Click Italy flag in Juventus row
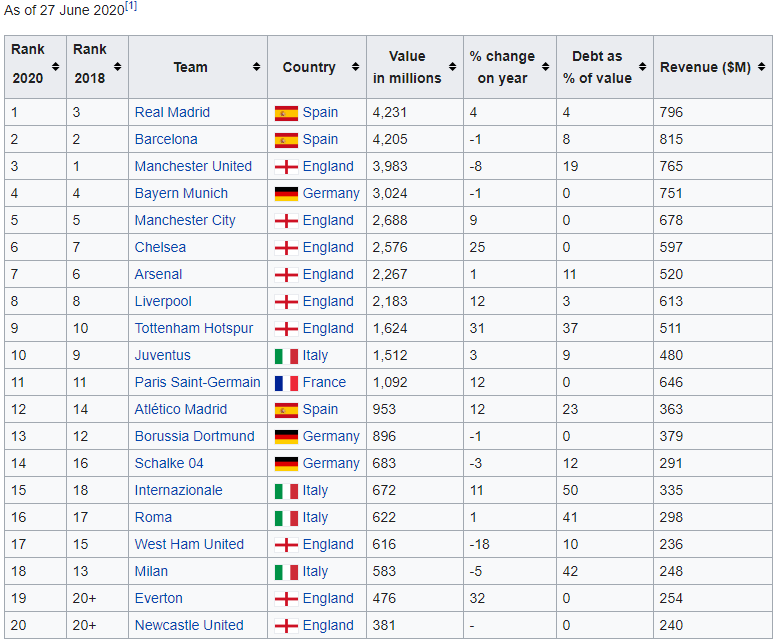 coord(286,356)
